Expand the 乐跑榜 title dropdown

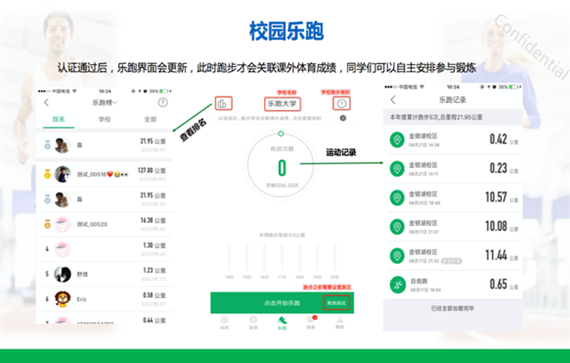pos(104,103)
